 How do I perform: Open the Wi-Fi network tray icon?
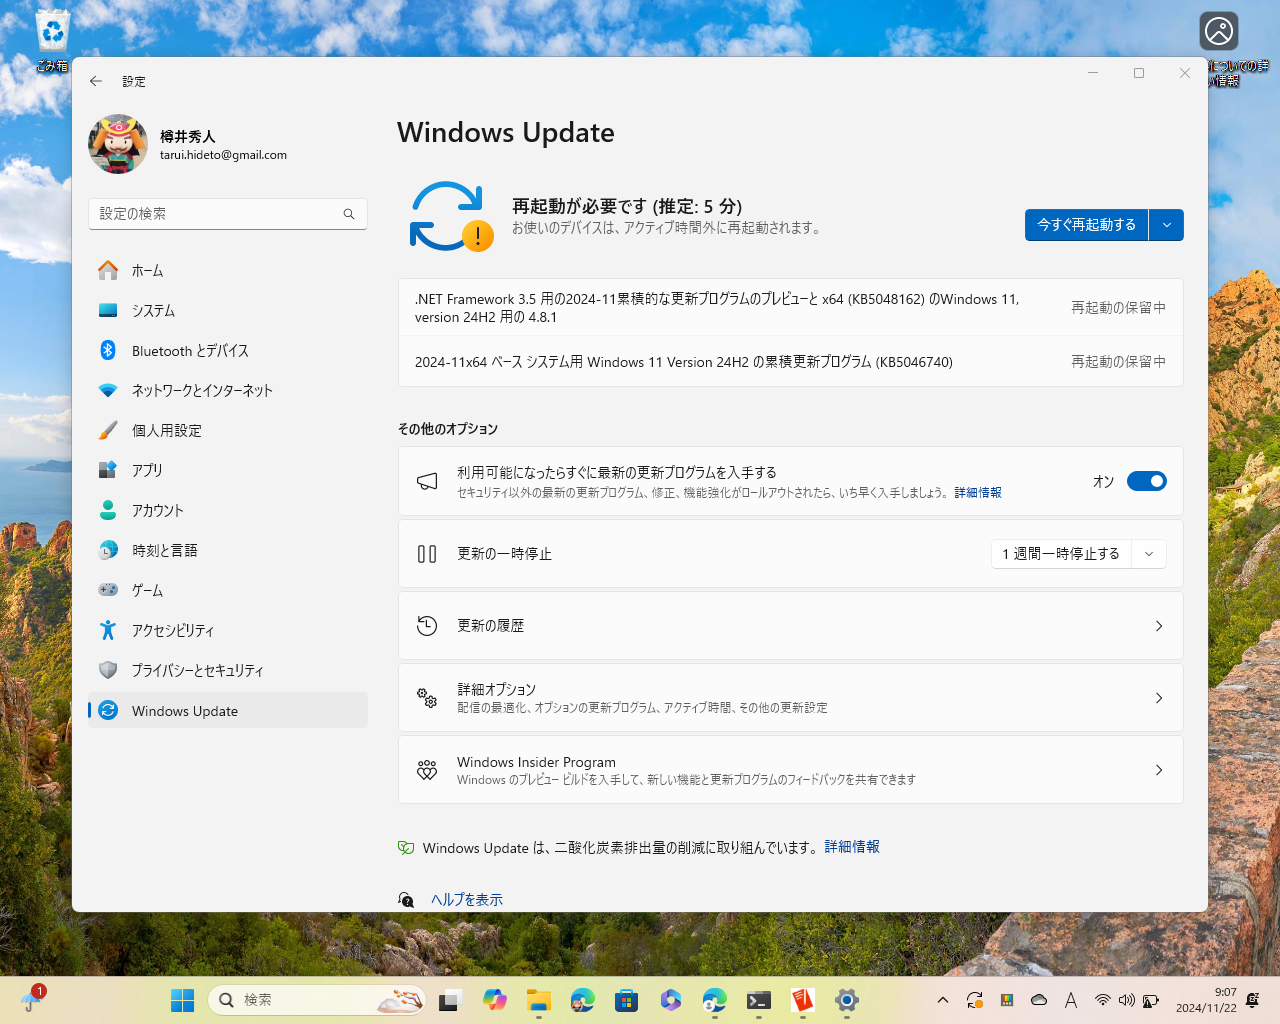click(x=1103, y=1000)
